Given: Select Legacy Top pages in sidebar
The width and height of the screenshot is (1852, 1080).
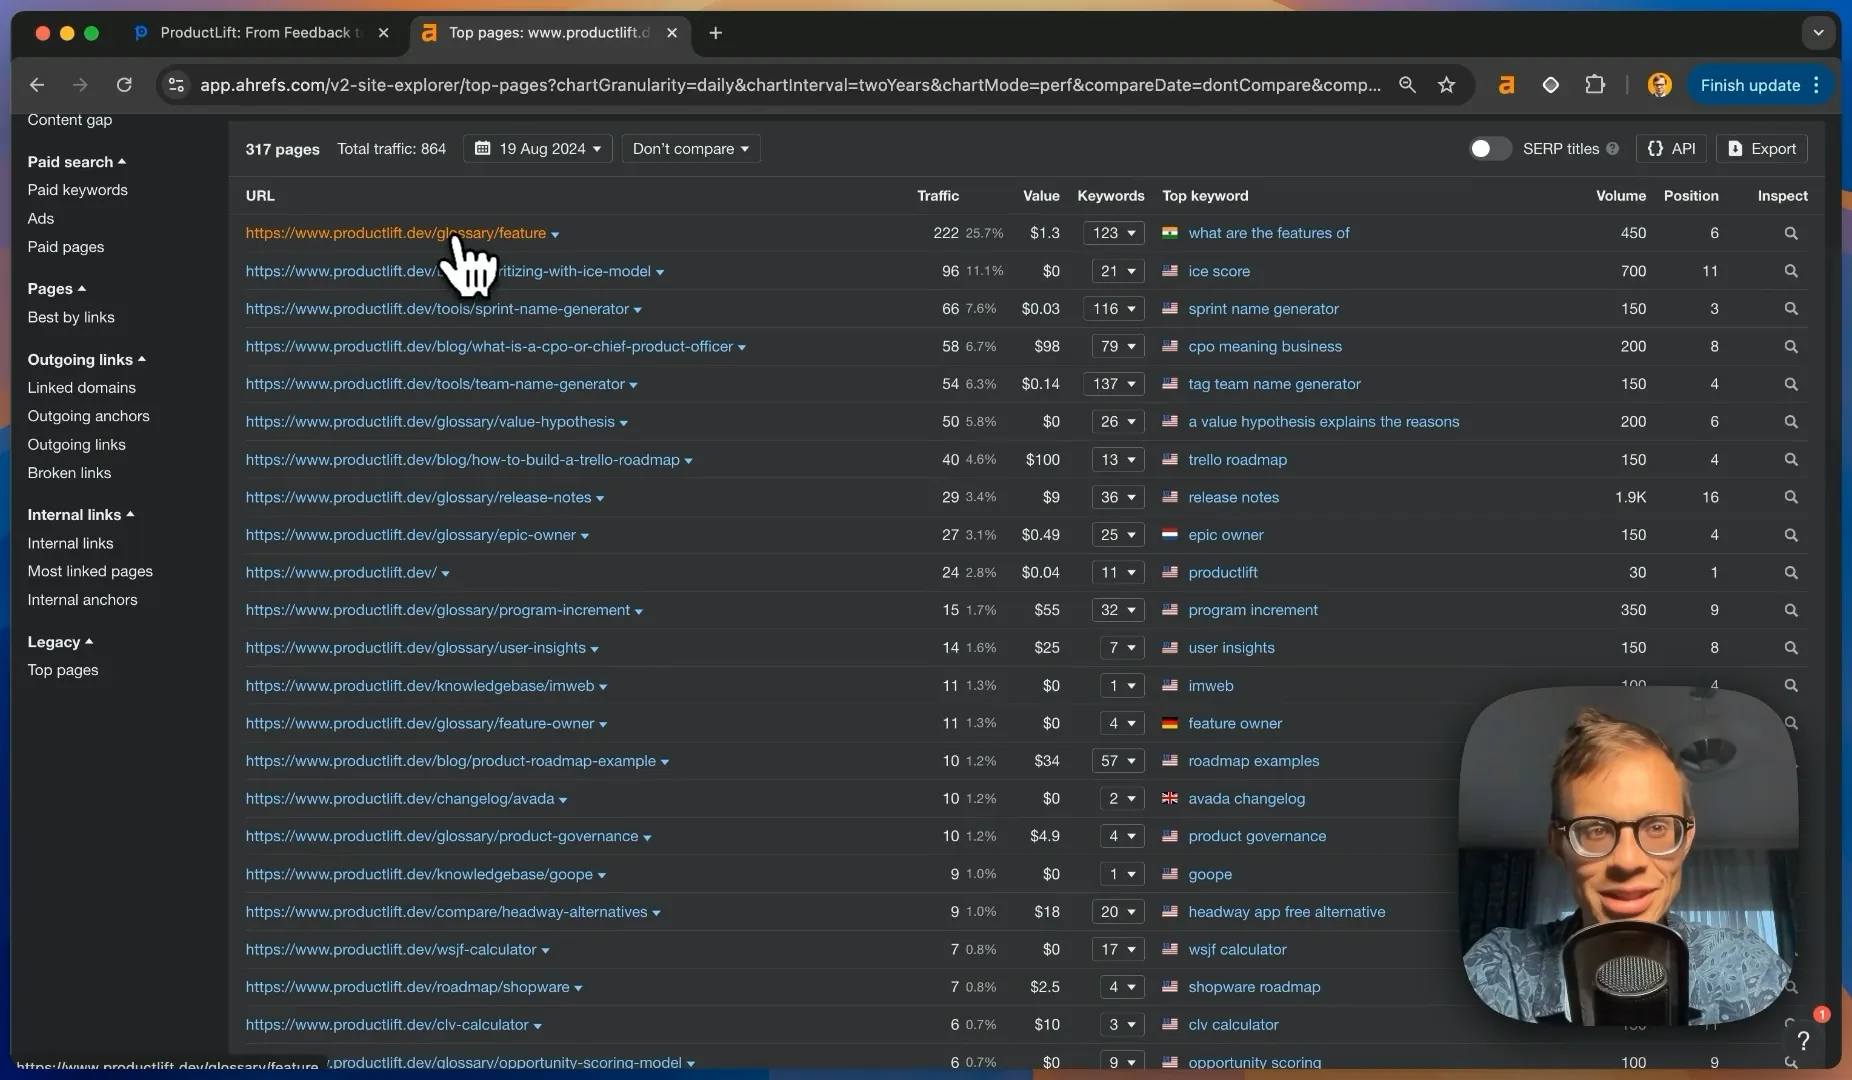Looking at the screenshot, I should click(x=63, y=670).
